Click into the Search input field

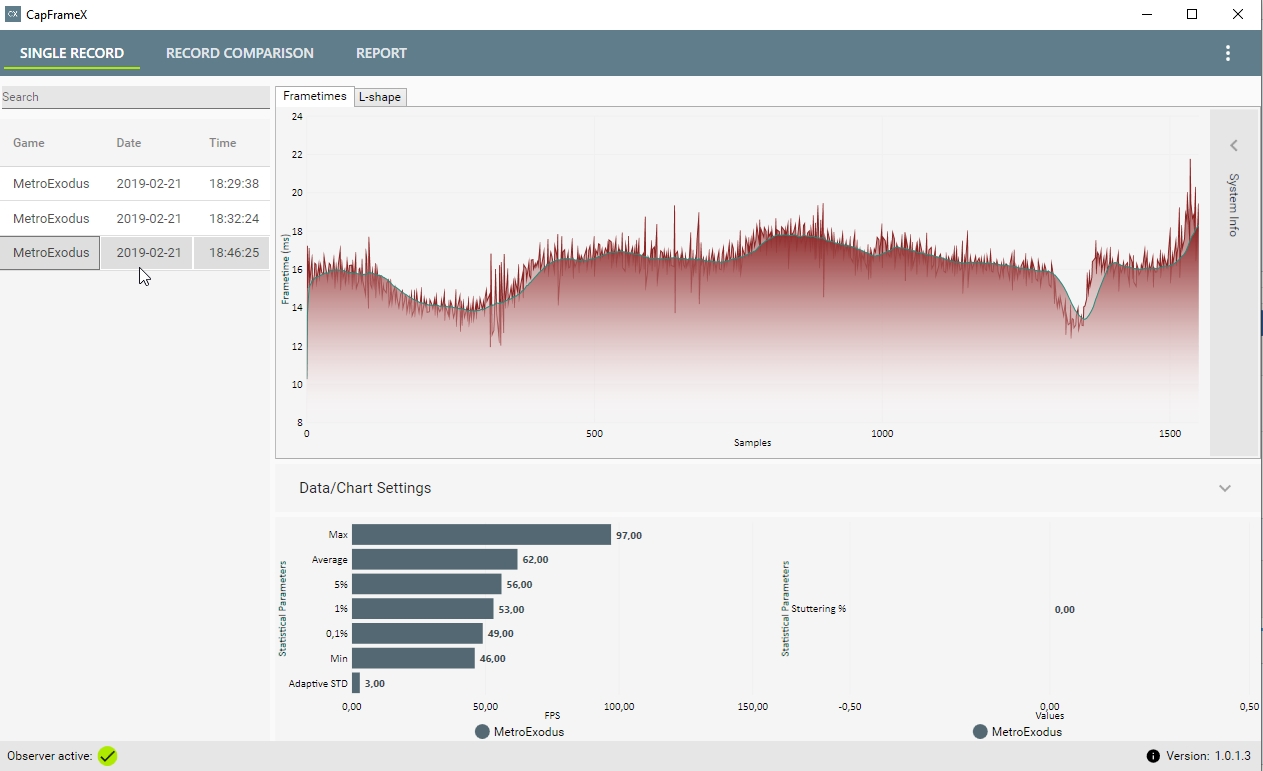point(135,97)
